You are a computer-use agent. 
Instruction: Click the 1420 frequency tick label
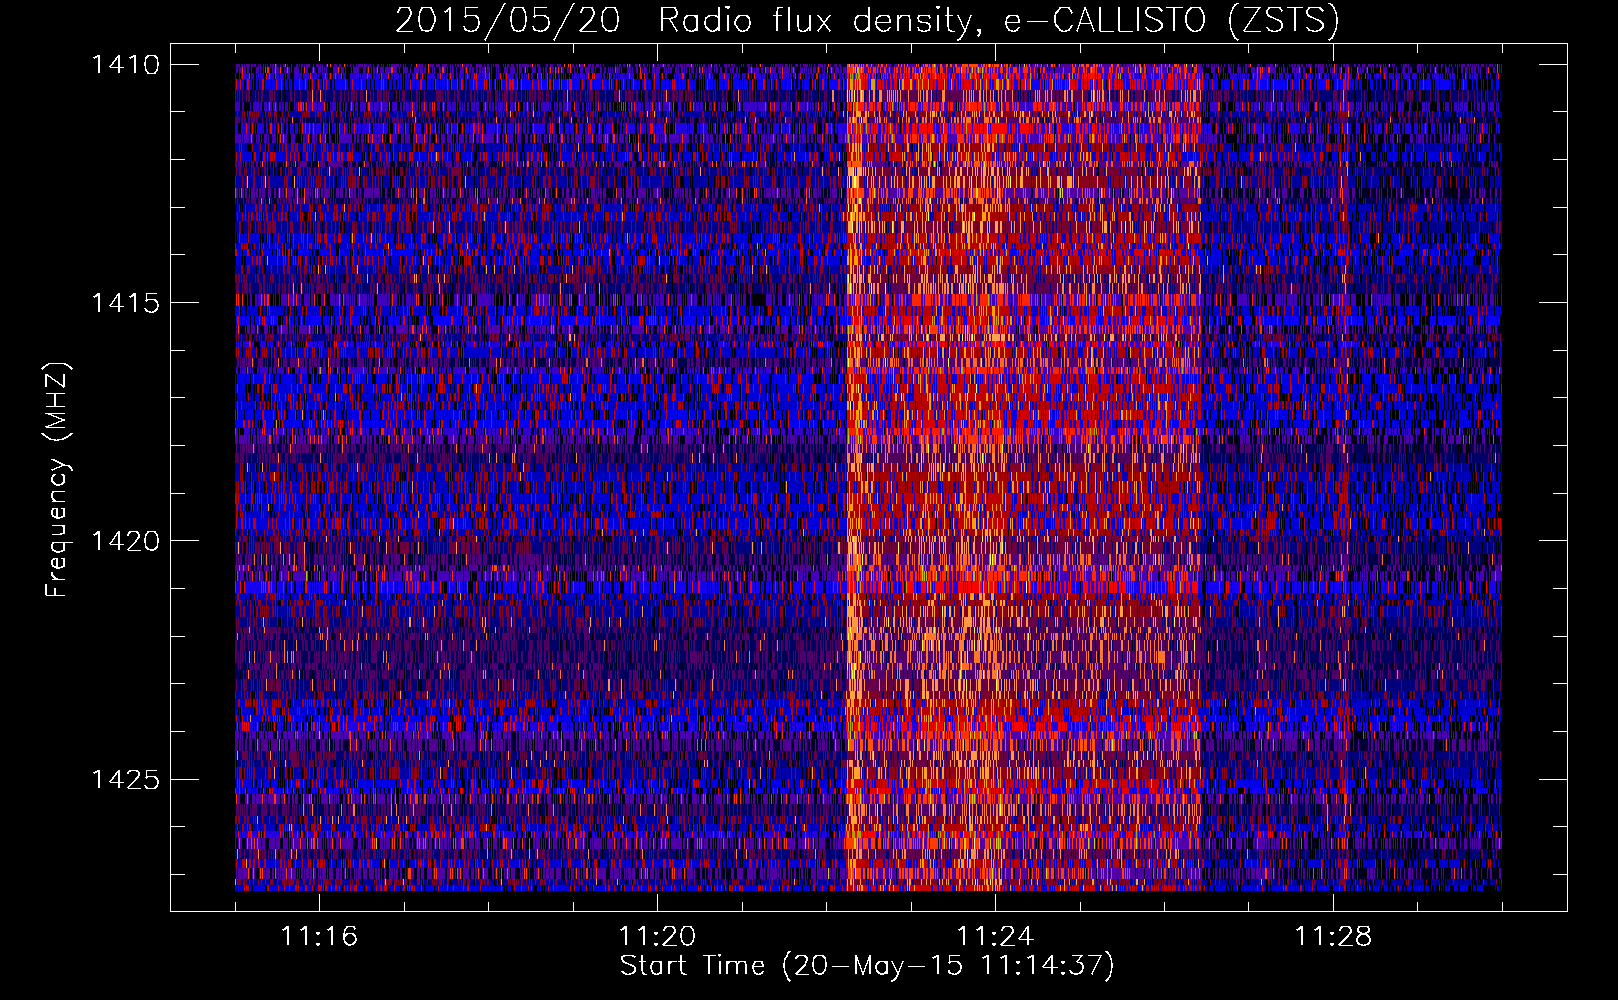125,541
